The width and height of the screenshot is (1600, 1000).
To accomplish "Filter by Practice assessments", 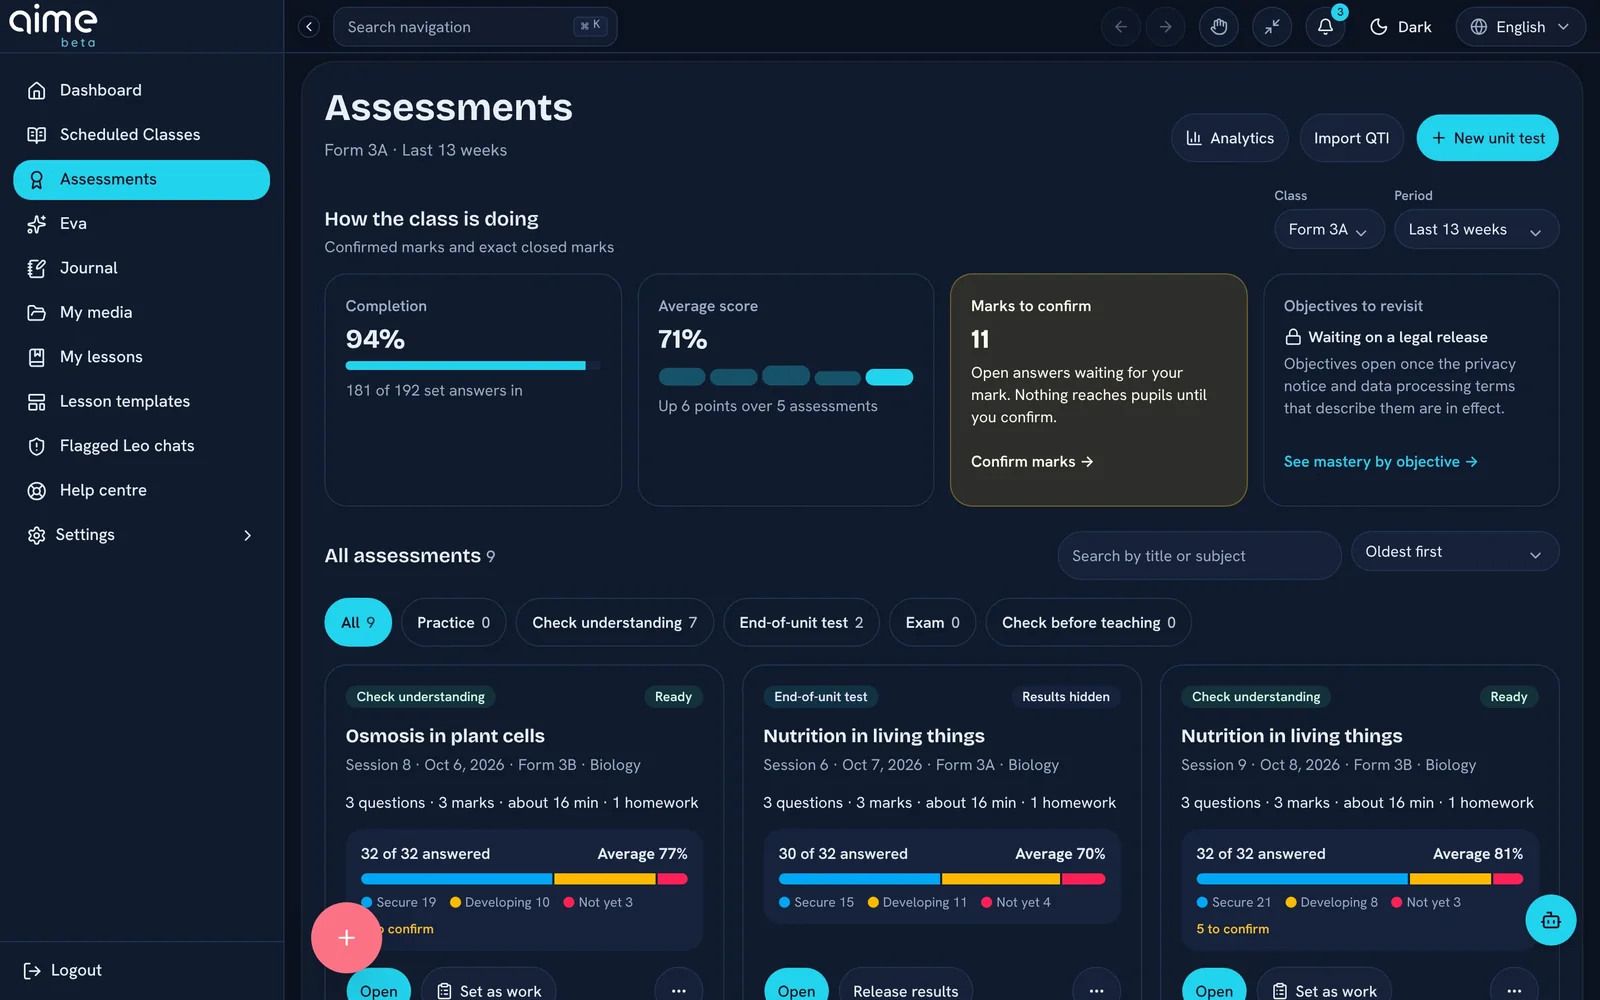I will coord(453,622).
